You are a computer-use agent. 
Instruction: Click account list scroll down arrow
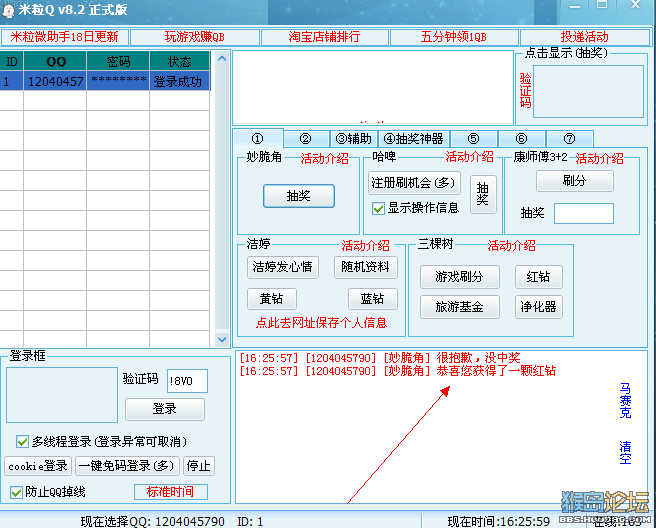point(222,339)
